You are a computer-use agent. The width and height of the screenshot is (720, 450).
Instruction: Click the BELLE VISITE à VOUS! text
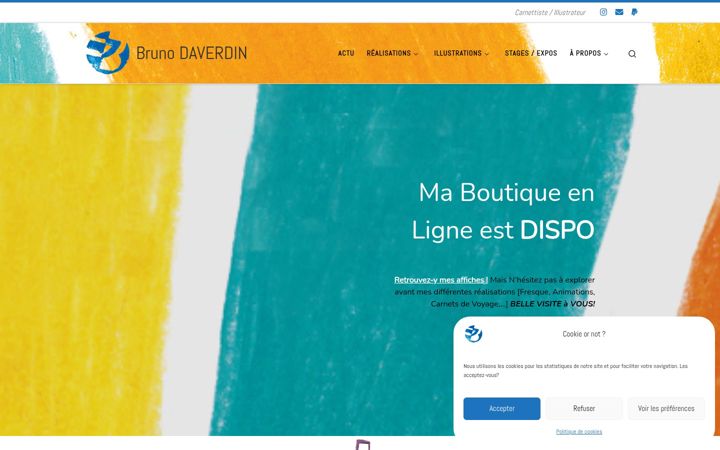pyautogui.click(x=552, y=304)
